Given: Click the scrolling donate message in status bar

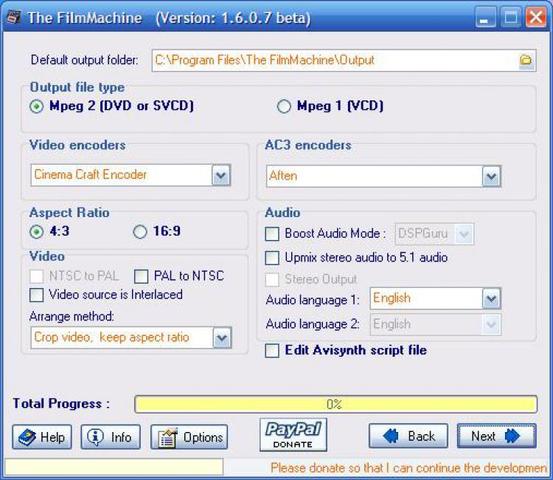Looking at the screenshot, I should pyautogui.click(x=408, y=468).
